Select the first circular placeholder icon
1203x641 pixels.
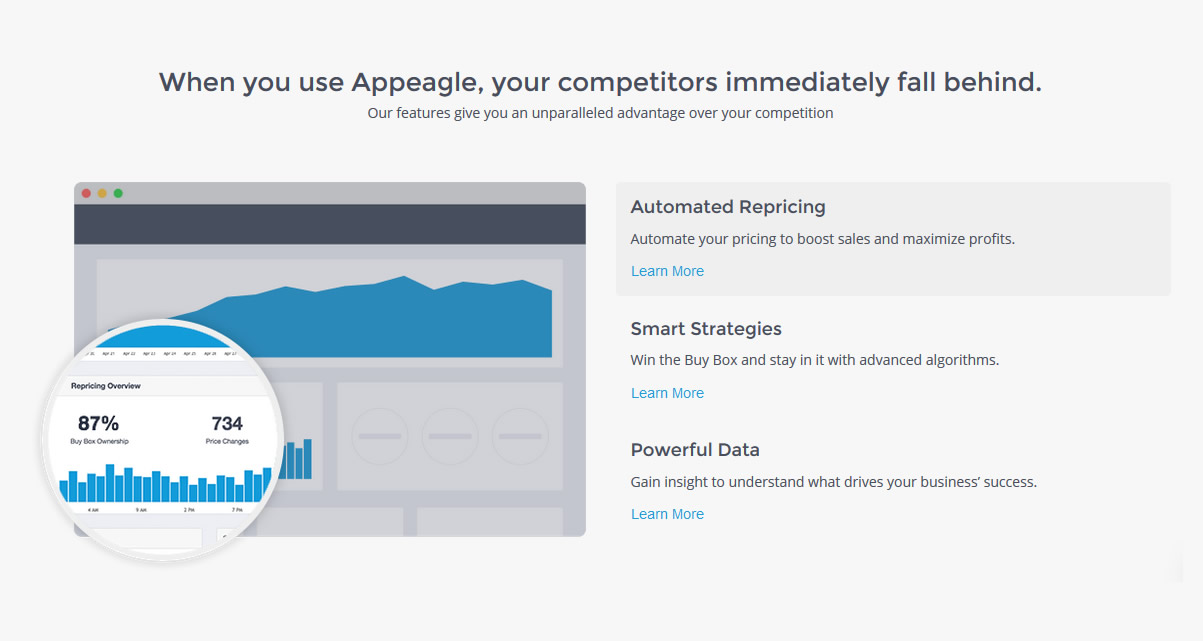[x=380, y=436]
